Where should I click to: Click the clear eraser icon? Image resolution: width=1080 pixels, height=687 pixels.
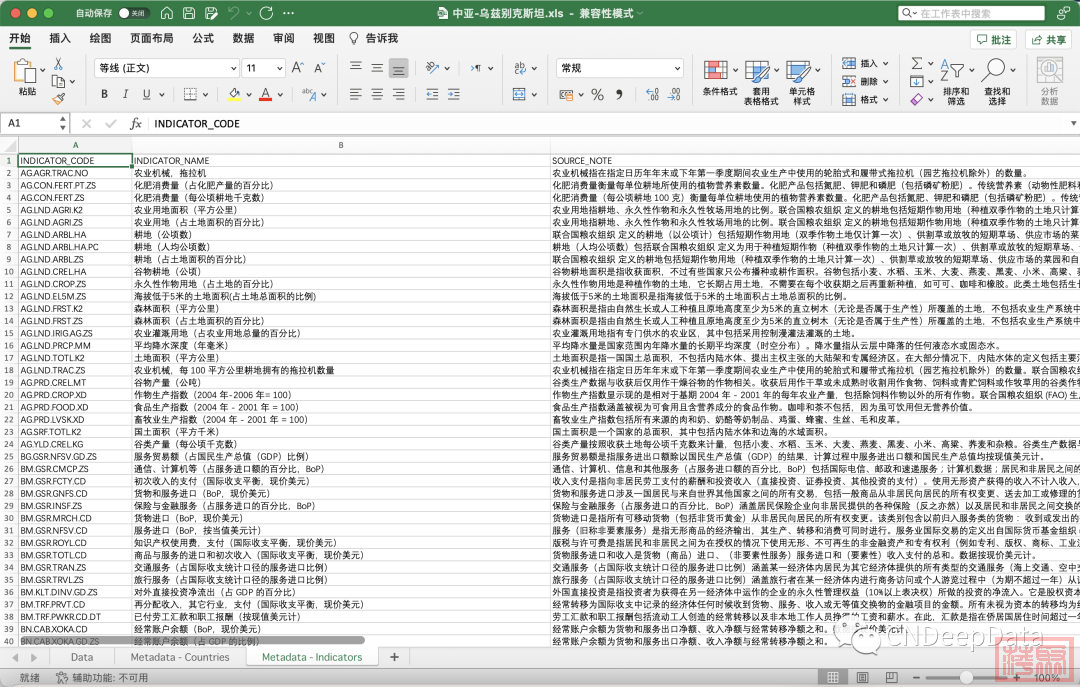point(916,99)
